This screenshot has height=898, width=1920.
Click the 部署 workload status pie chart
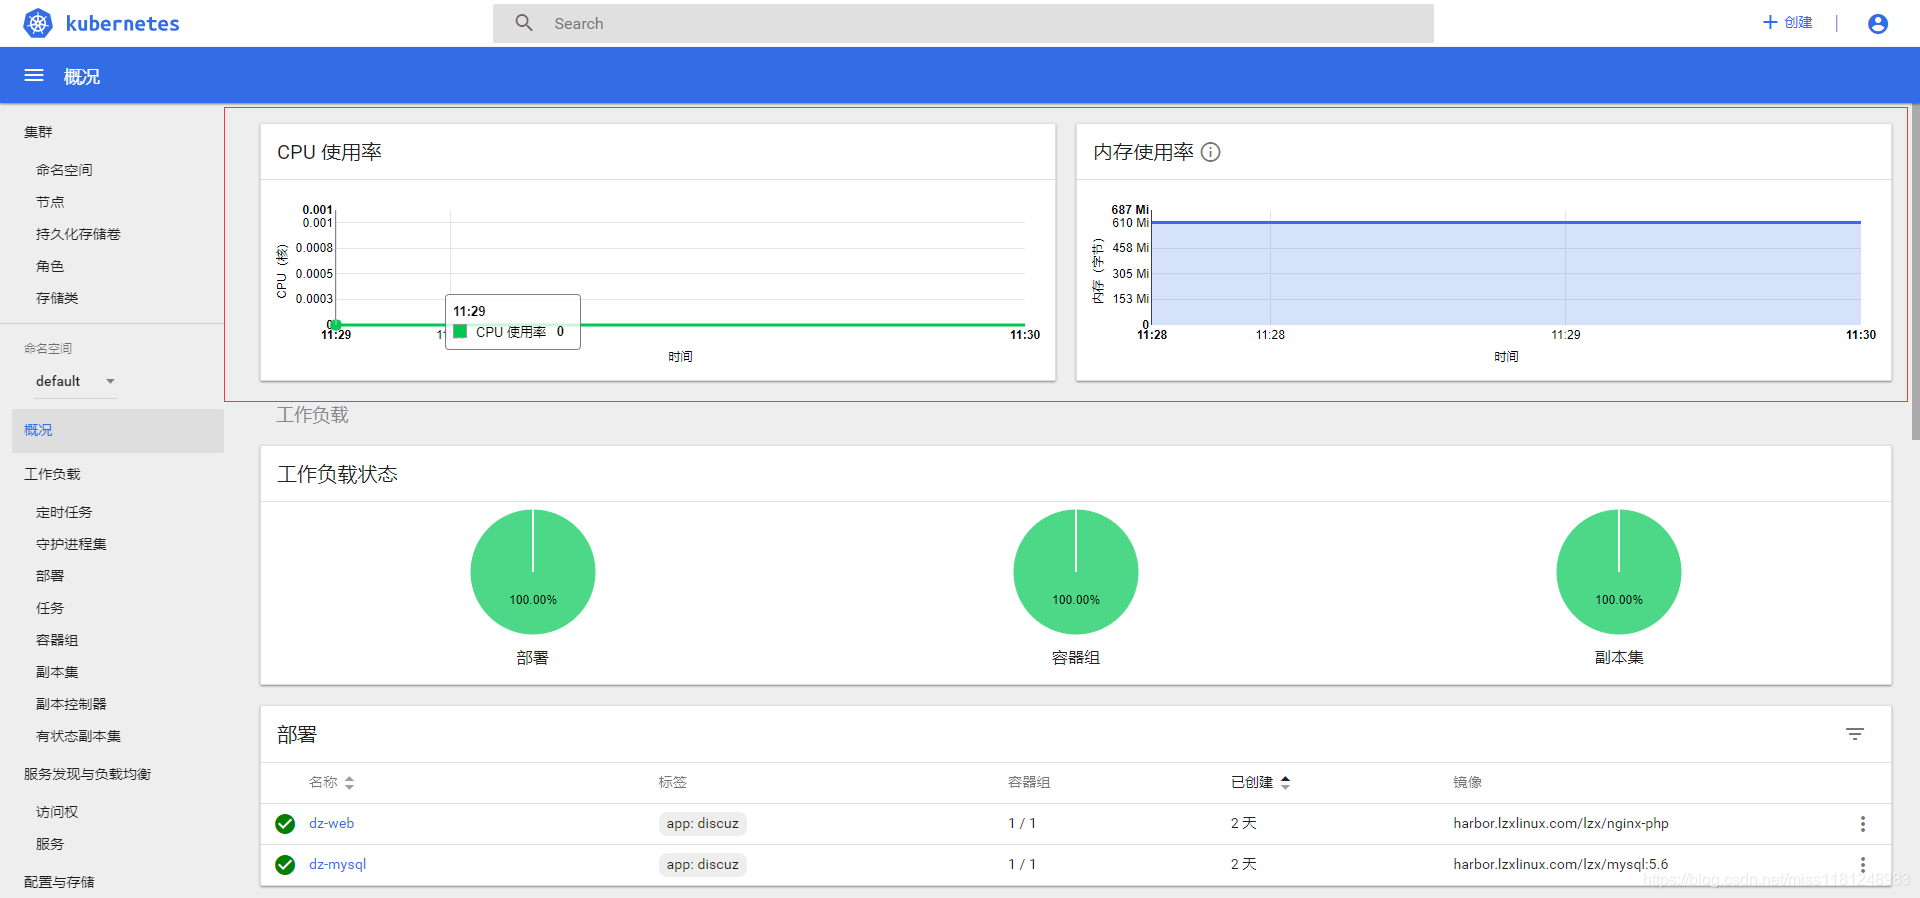533,572
